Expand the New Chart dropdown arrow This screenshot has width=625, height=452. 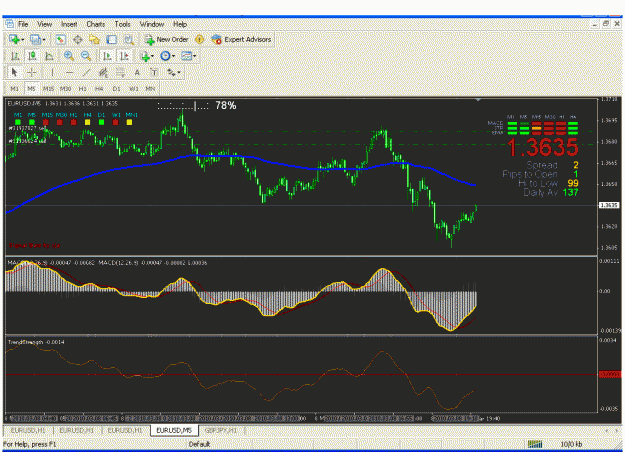[x=23, y=39]
